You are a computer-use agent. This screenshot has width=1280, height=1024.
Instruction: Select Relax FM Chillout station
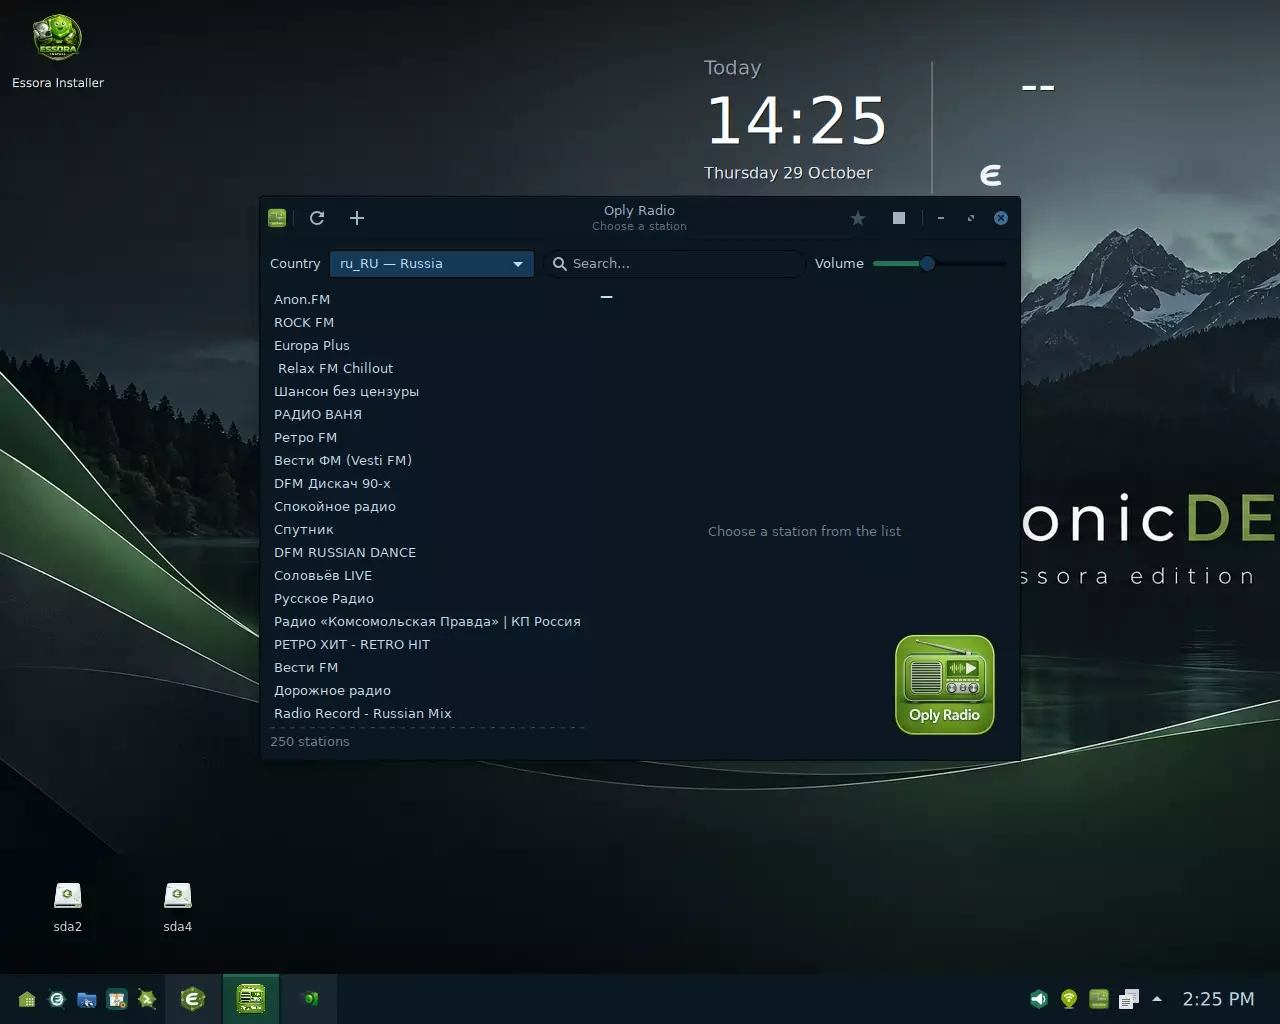coord(428,368)
